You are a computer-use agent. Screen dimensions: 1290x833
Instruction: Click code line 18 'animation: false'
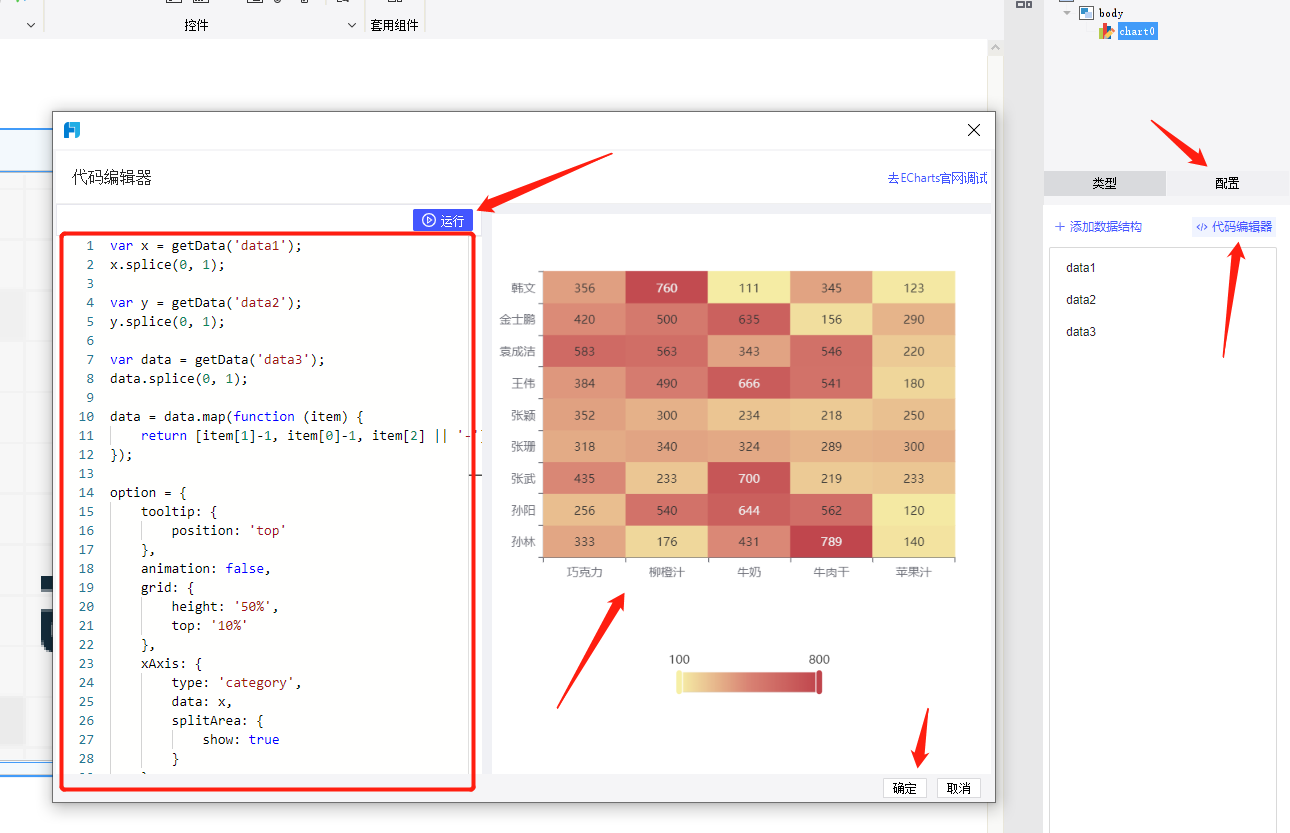click(206, 568)
